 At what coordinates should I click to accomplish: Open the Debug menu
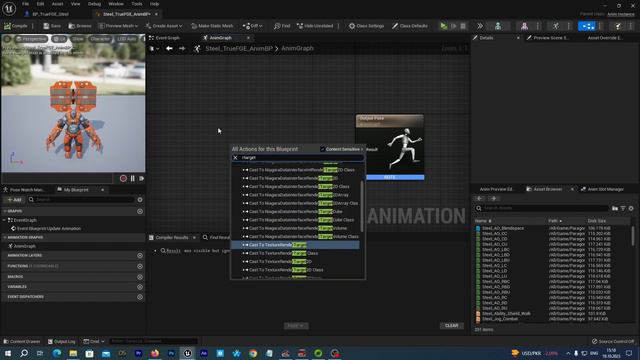94,4
